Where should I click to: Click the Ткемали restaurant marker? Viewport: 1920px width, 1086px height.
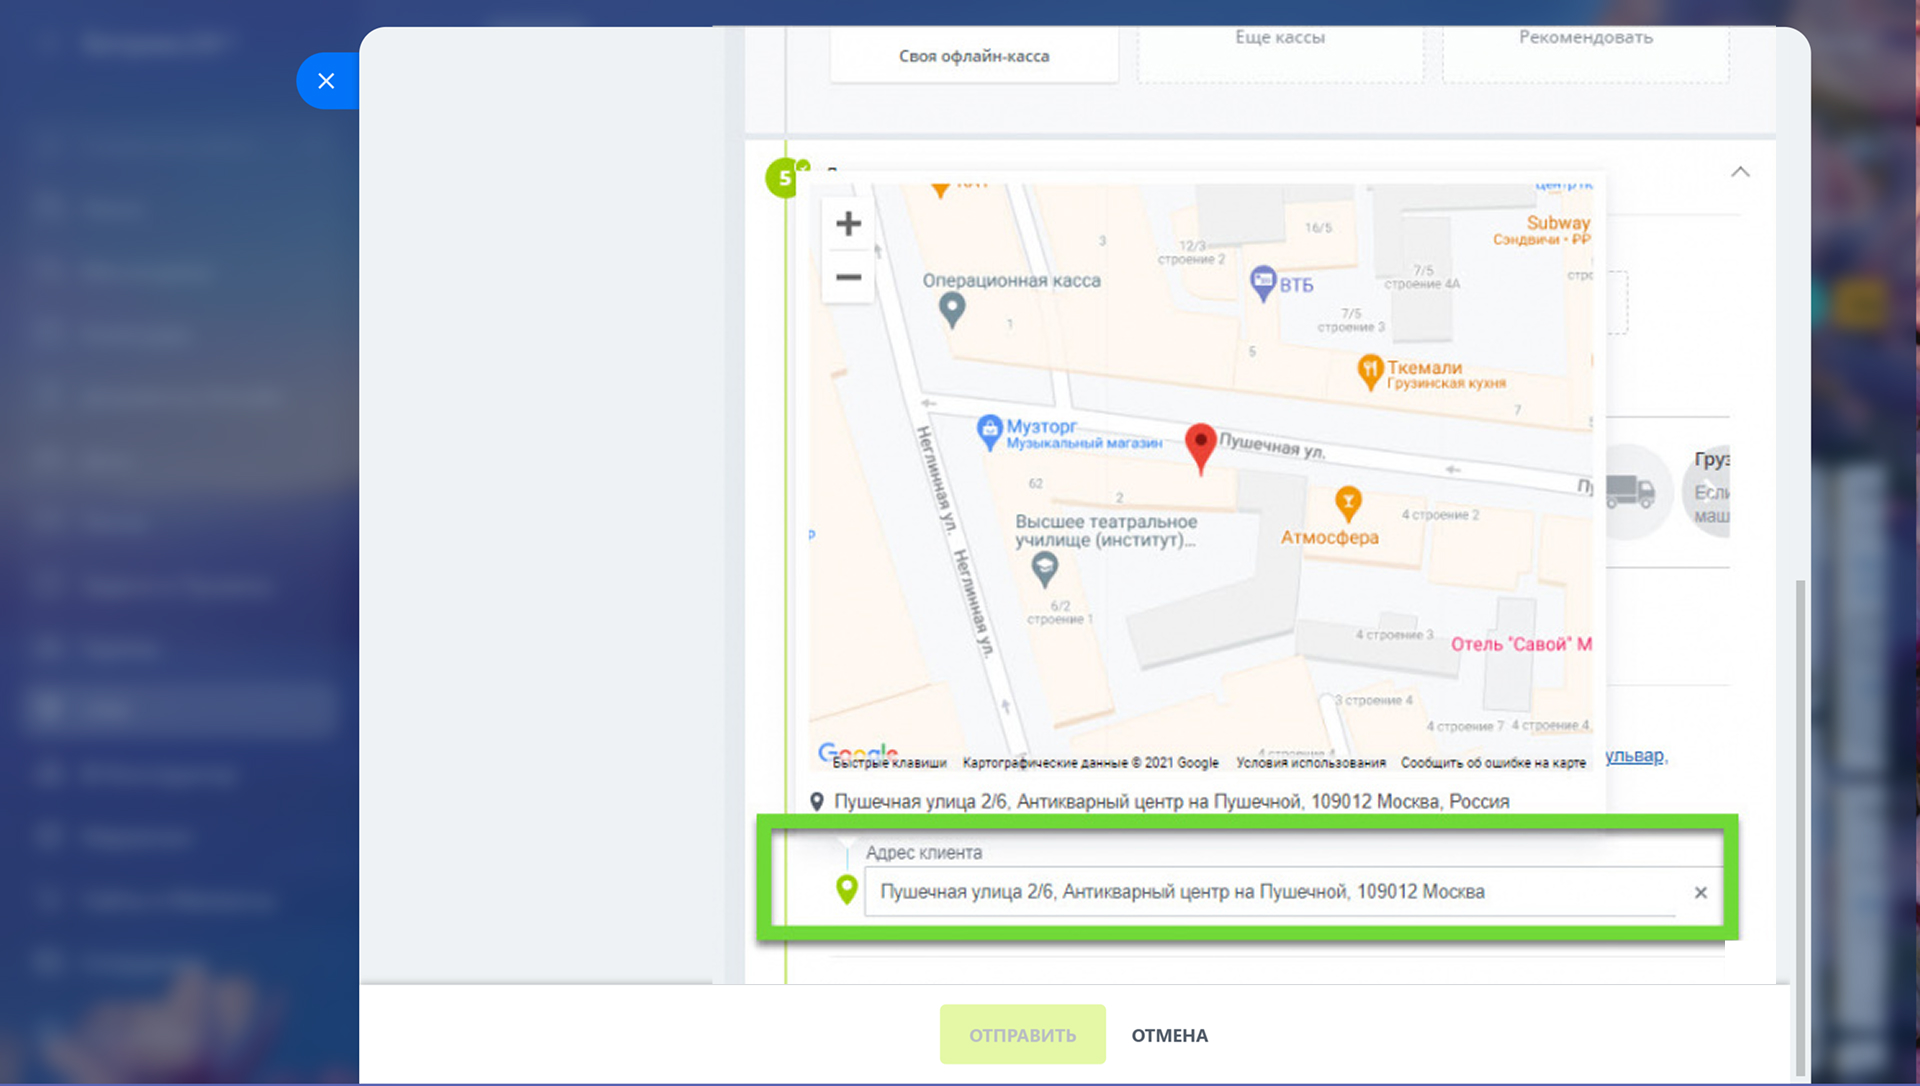coord(1370,373)
